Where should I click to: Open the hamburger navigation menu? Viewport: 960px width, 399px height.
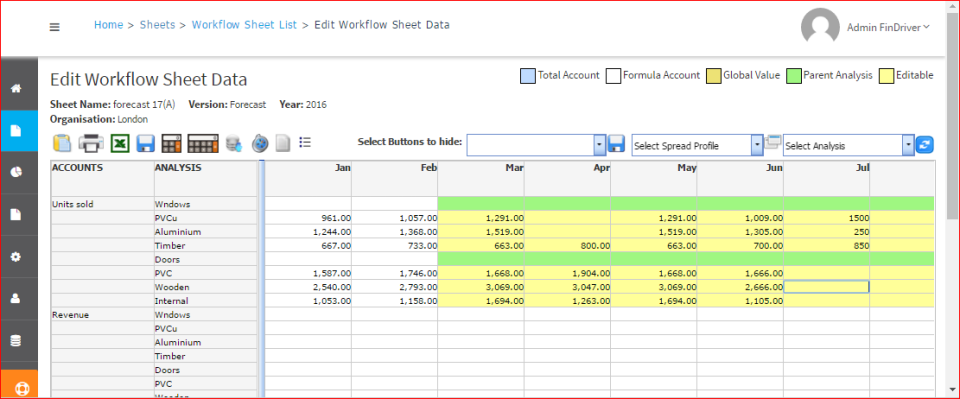(x=54, y=27)
